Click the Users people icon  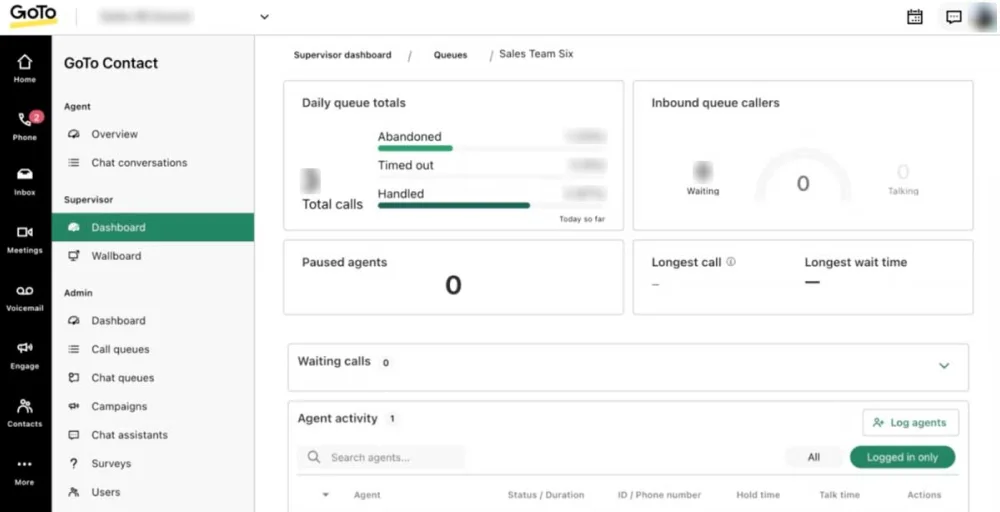74,492
